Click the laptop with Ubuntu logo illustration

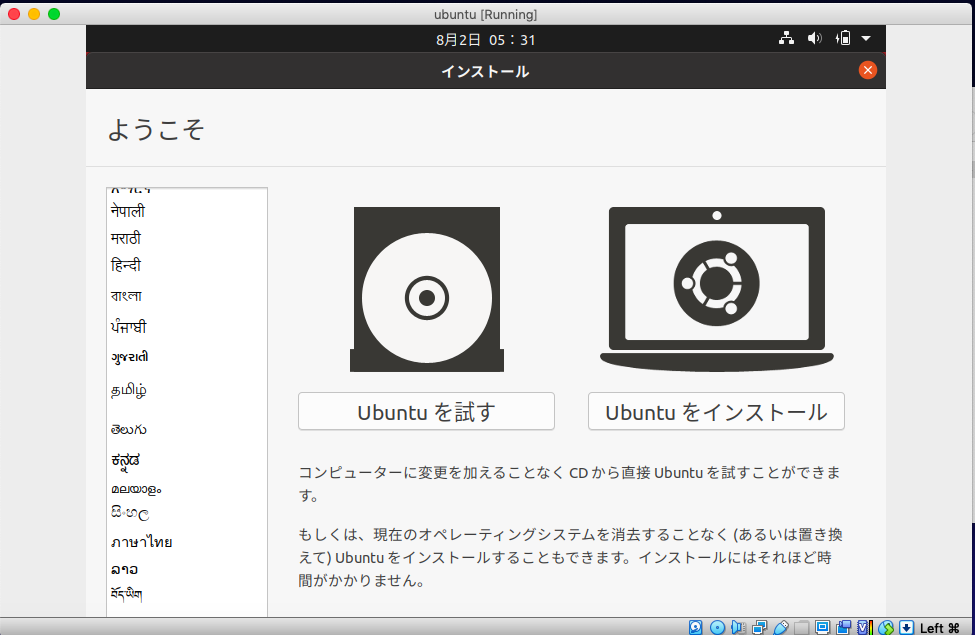click(x=716, y=289)
